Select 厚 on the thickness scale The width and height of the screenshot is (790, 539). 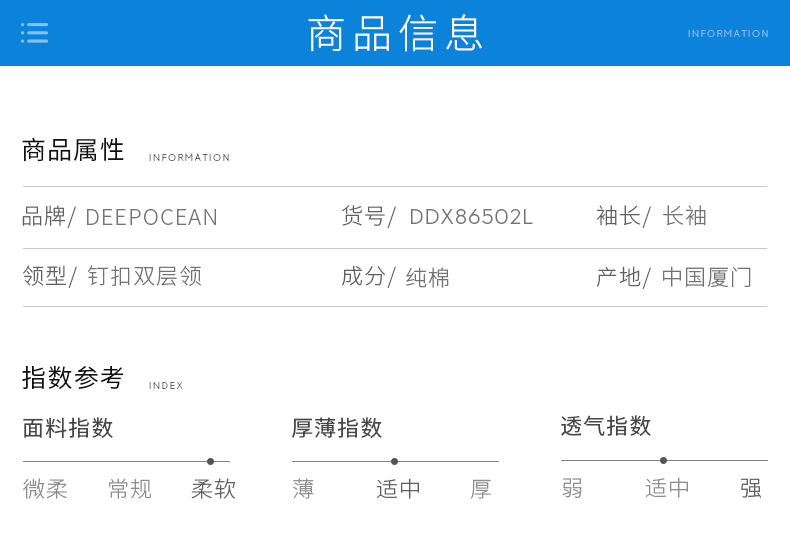tap(481, 489)
